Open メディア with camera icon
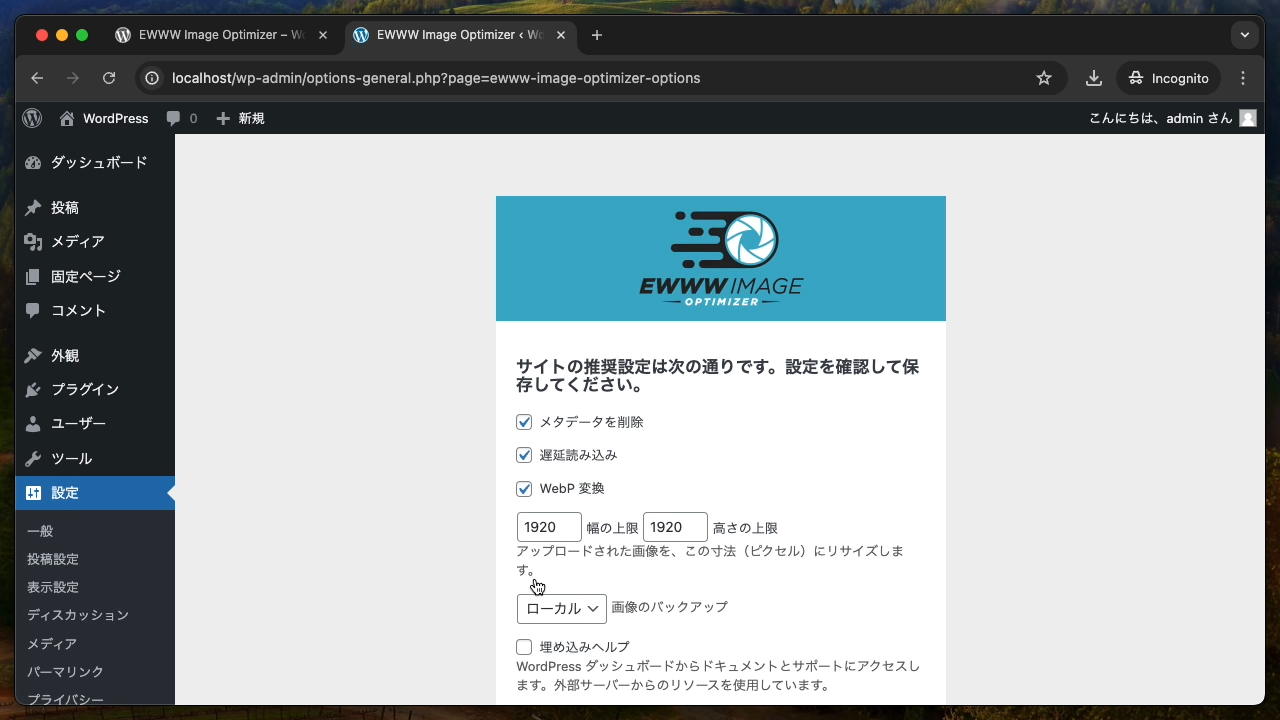 [95, 241]
